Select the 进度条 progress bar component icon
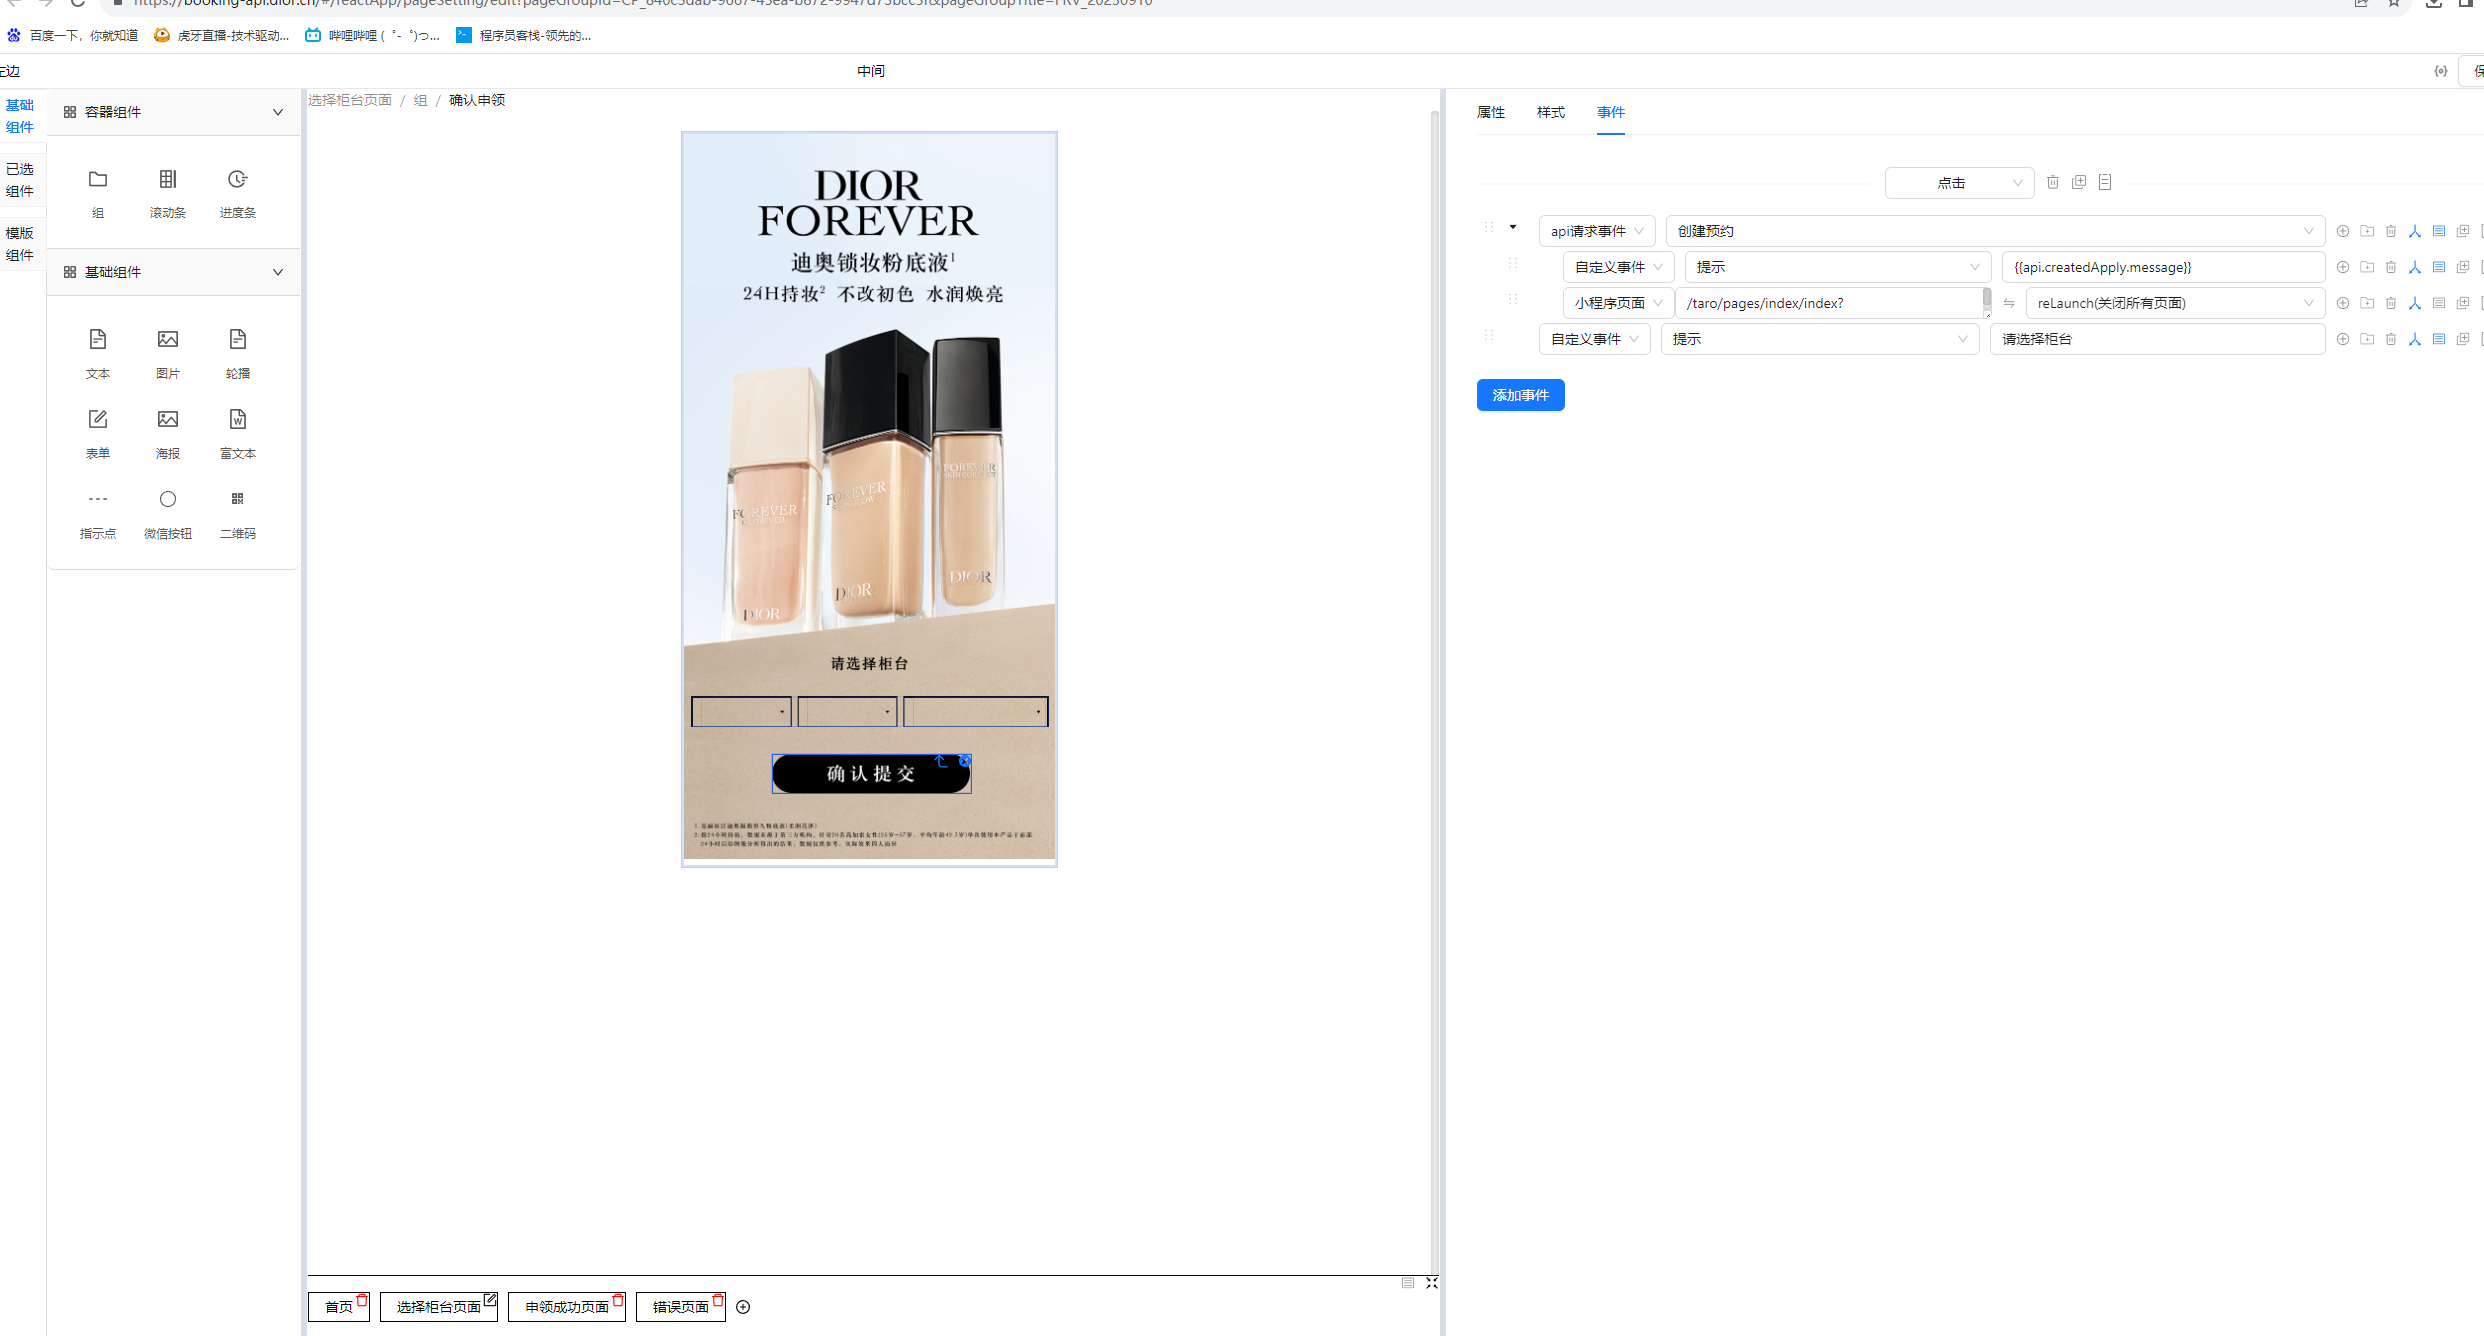The height and width of the screenshot is (1336, 2484). coord(237,180)
